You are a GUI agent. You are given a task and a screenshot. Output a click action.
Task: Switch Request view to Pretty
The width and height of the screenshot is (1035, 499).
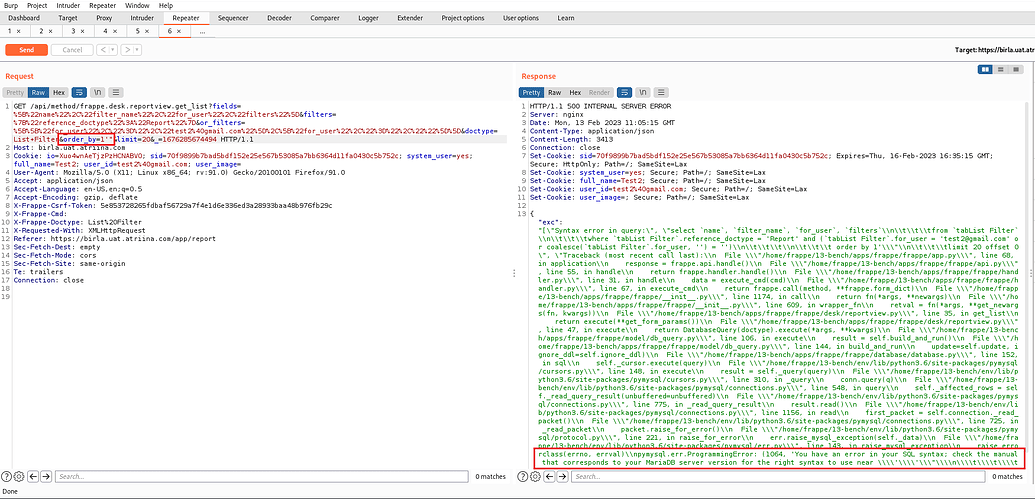(15, 92)
